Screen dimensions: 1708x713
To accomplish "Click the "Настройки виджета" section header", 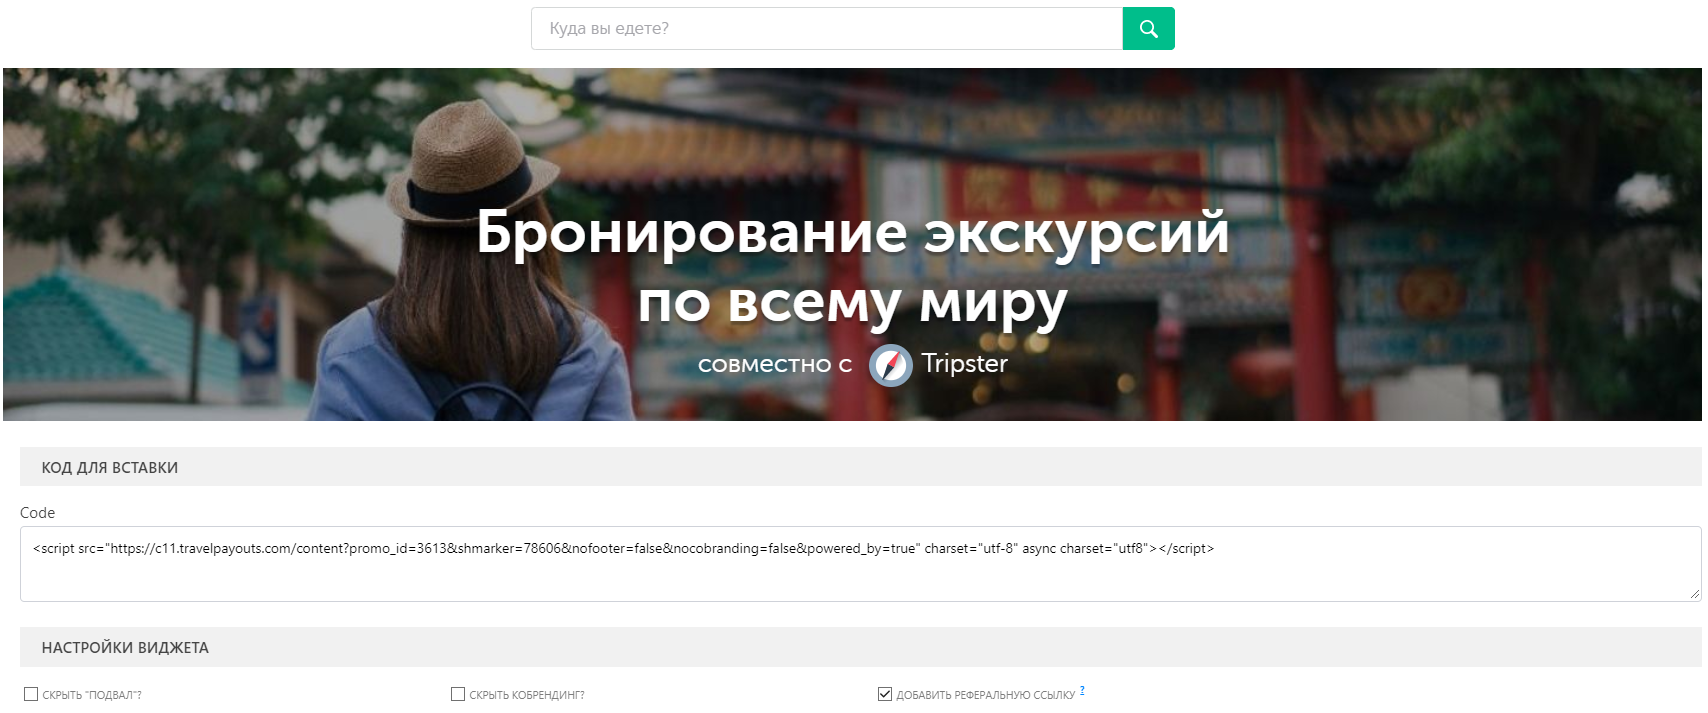I will [861, 647].
